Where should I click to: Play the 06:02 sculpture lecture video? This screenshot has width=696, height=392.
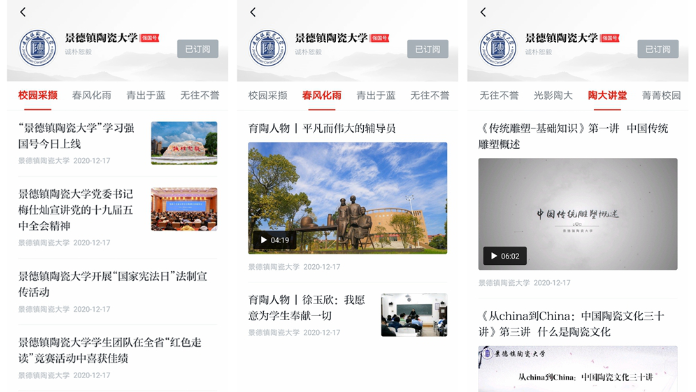[x=505, y=256]
